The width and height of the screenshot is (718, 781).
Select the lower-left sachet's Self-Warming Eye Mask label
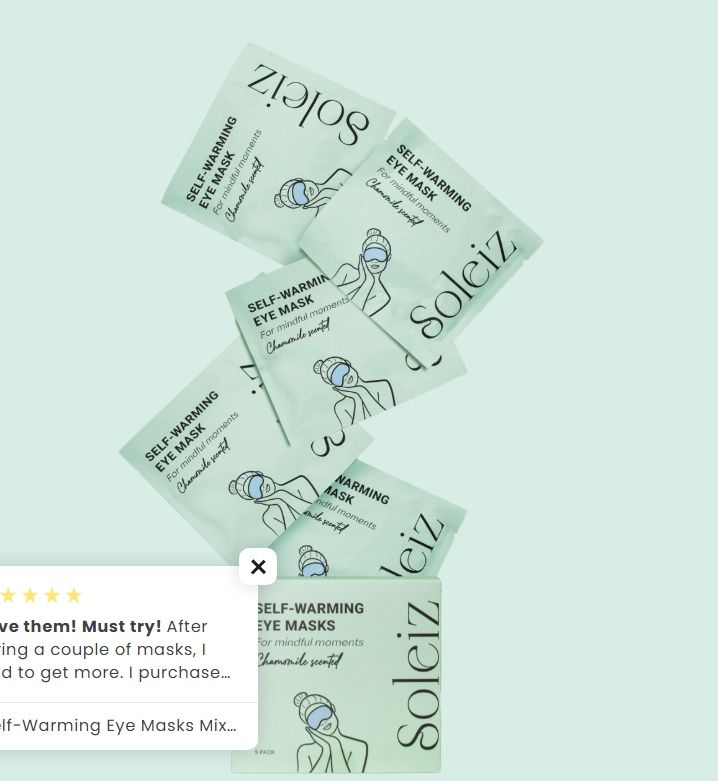(x=182, y=431)
